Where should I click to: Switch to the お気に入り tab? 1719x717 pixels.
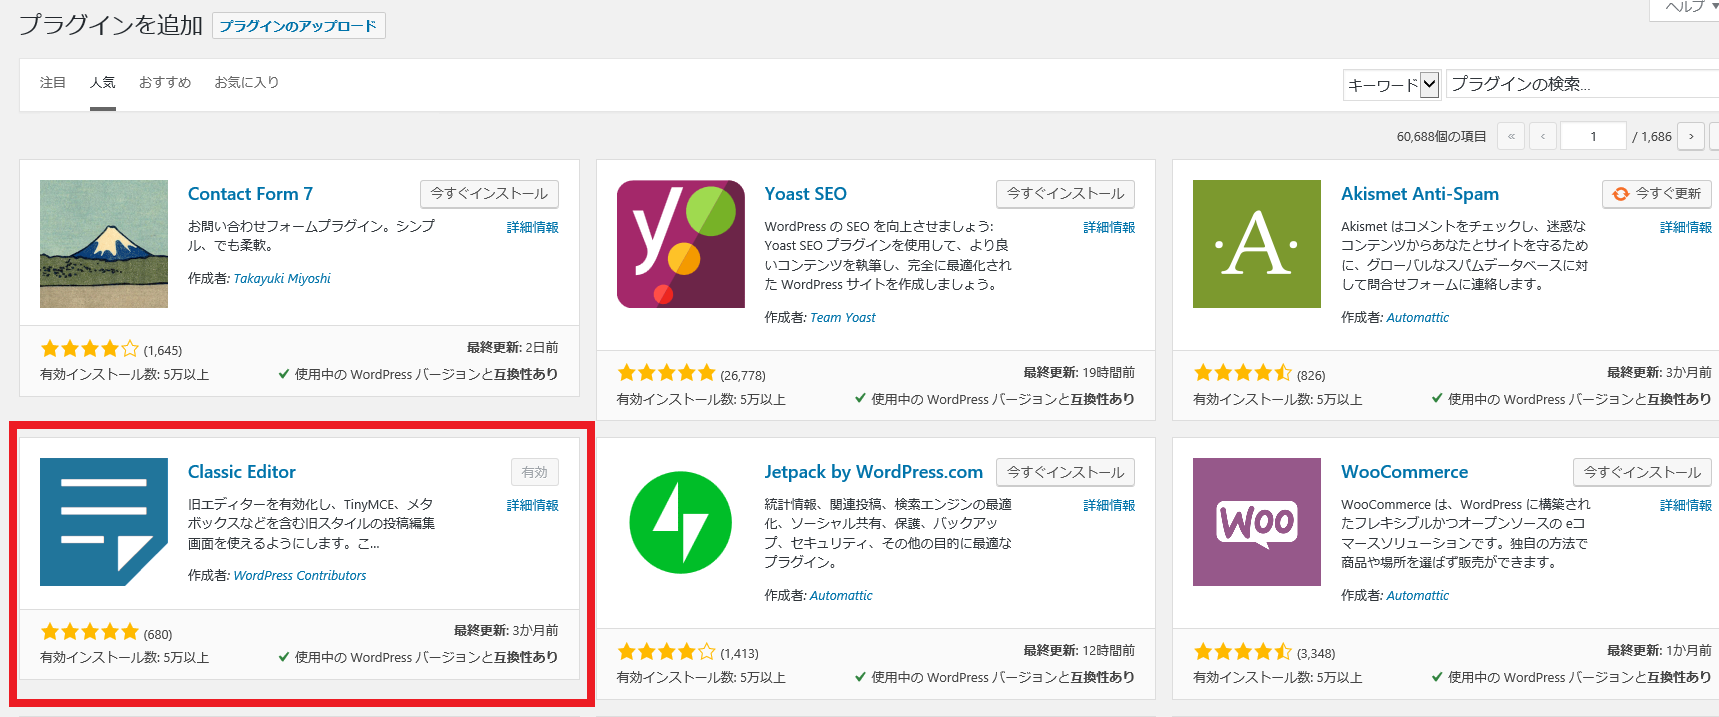coord(247,83)
